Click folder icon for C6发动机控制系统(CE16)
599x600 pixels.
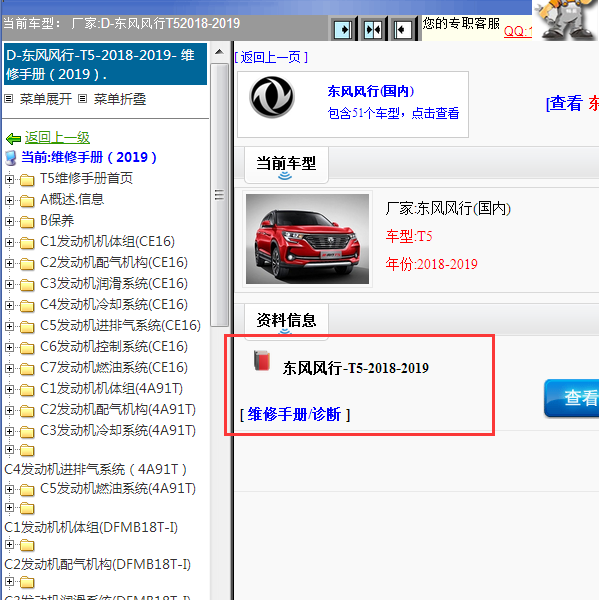click(x=27, y=348)
